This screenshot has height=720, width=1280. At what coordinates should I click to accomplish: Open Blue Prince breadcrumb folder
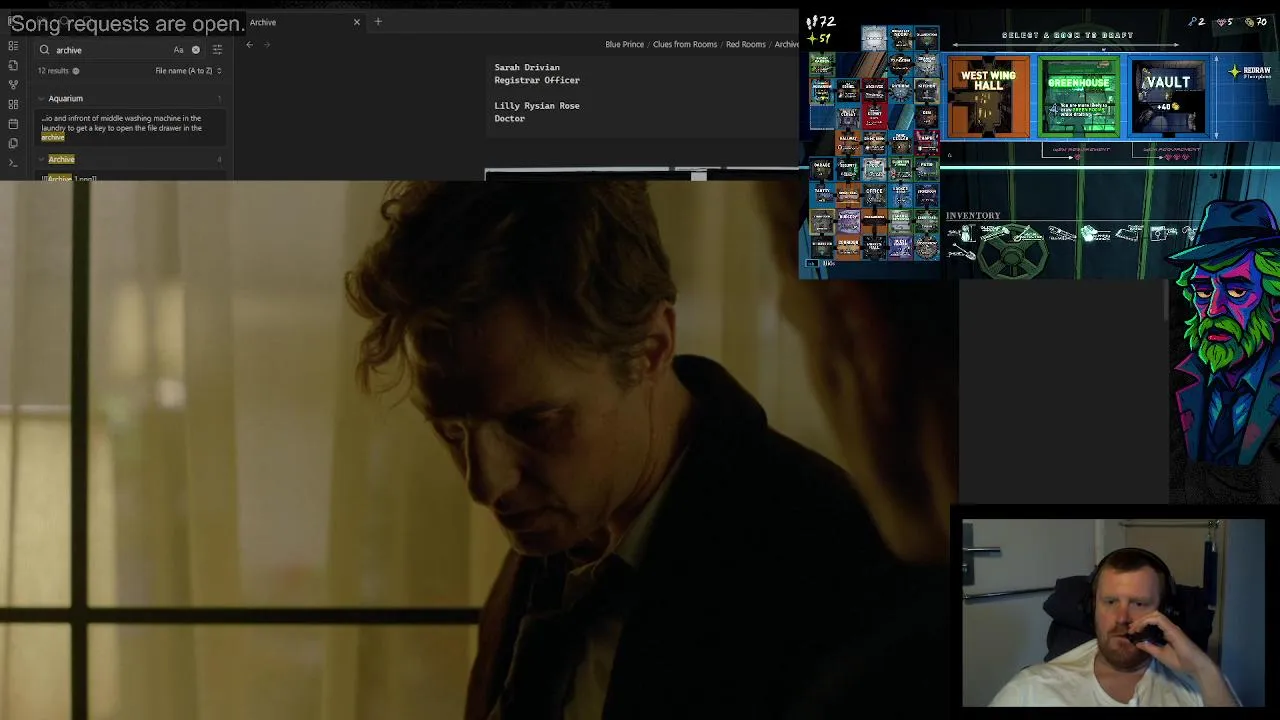624,44
